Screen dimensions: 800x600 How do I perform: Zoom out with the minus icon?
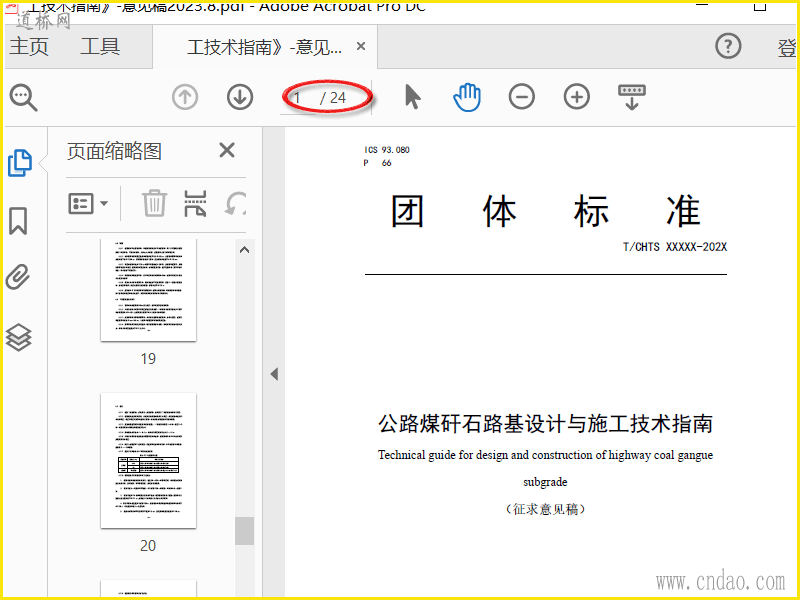tap(521, 97)
